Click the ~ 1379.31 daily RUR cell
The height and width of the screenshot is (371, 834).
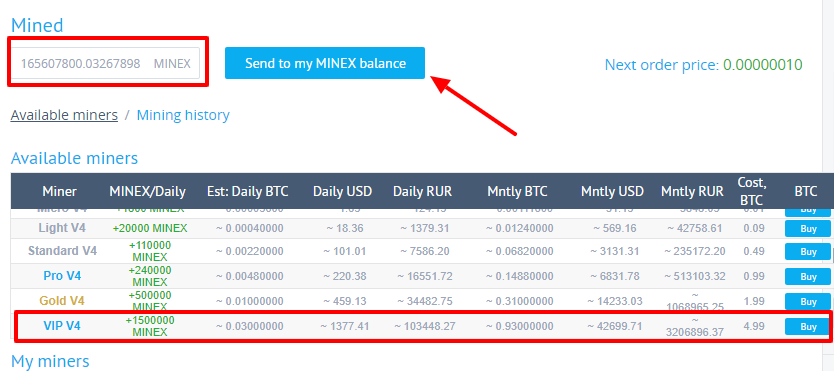pyautogui.click(x=424, y=229)
